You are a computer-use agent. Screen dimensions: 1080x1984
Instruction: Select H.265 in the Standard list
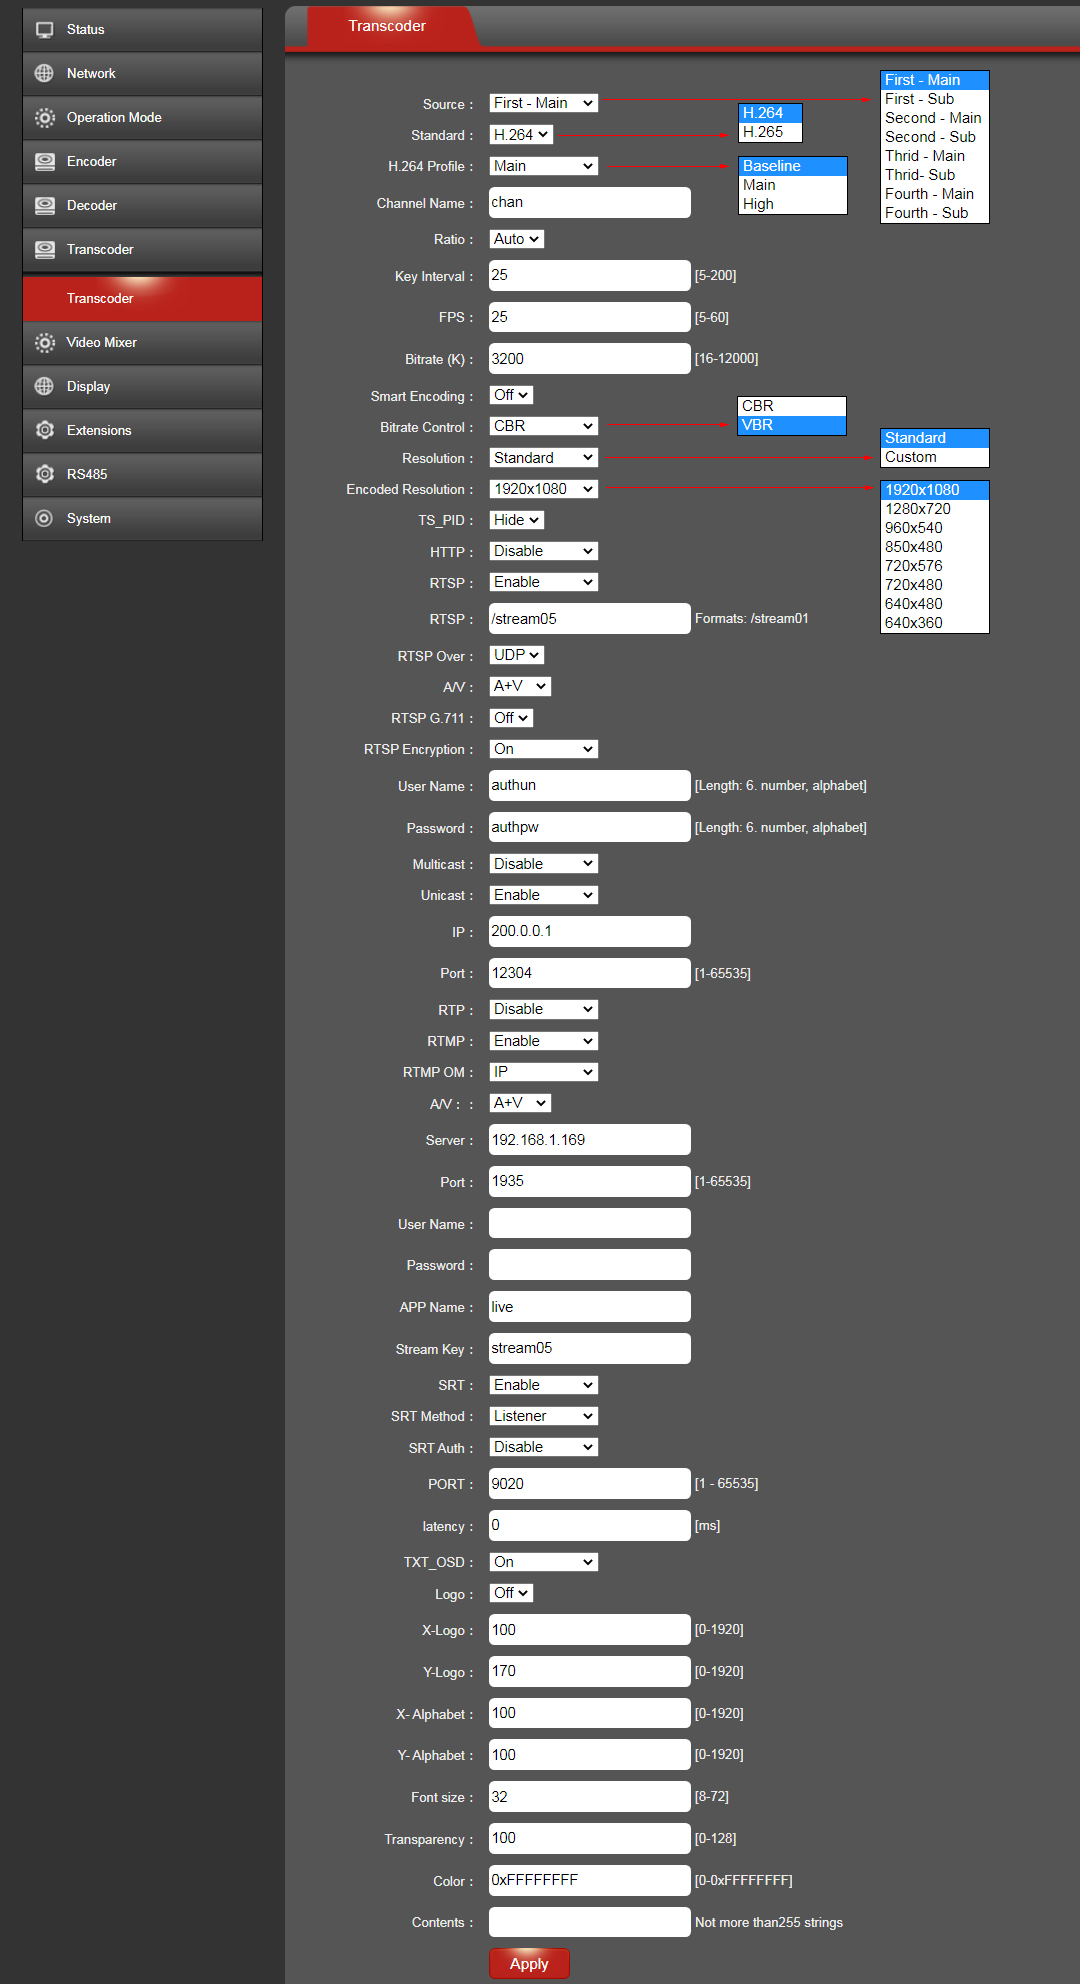coord(770,132)
